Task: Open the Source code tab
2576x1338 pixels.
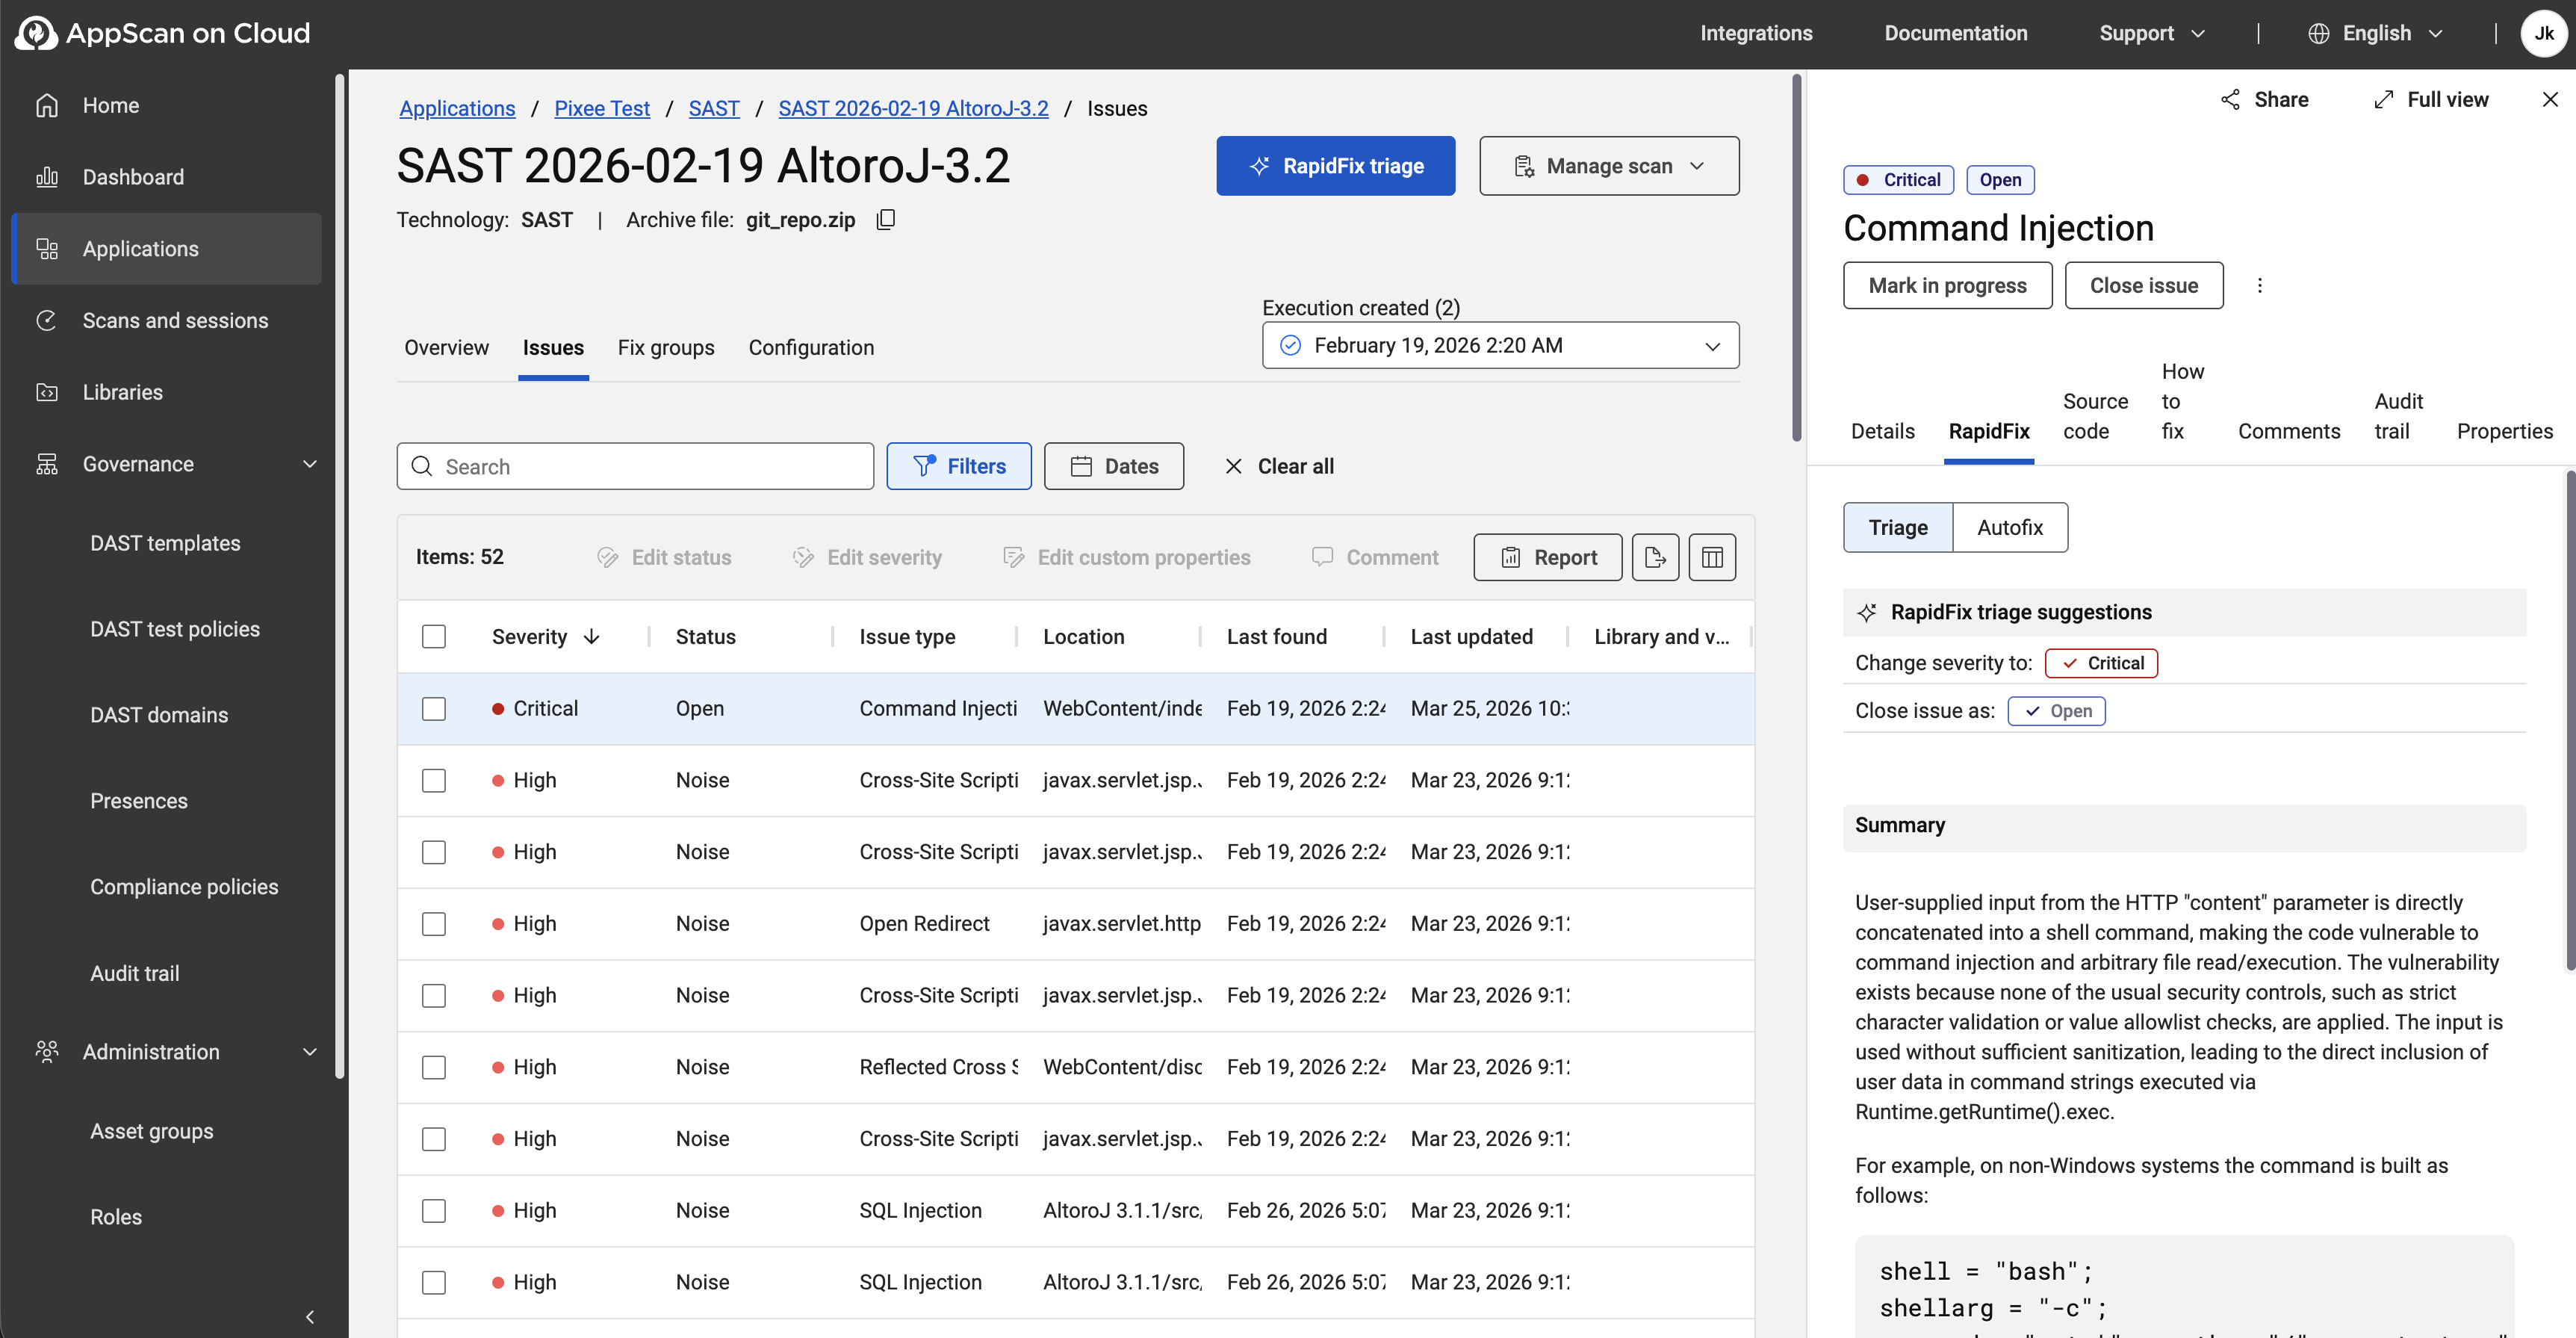Action: pyautogui.click(x=2095, y=416)
